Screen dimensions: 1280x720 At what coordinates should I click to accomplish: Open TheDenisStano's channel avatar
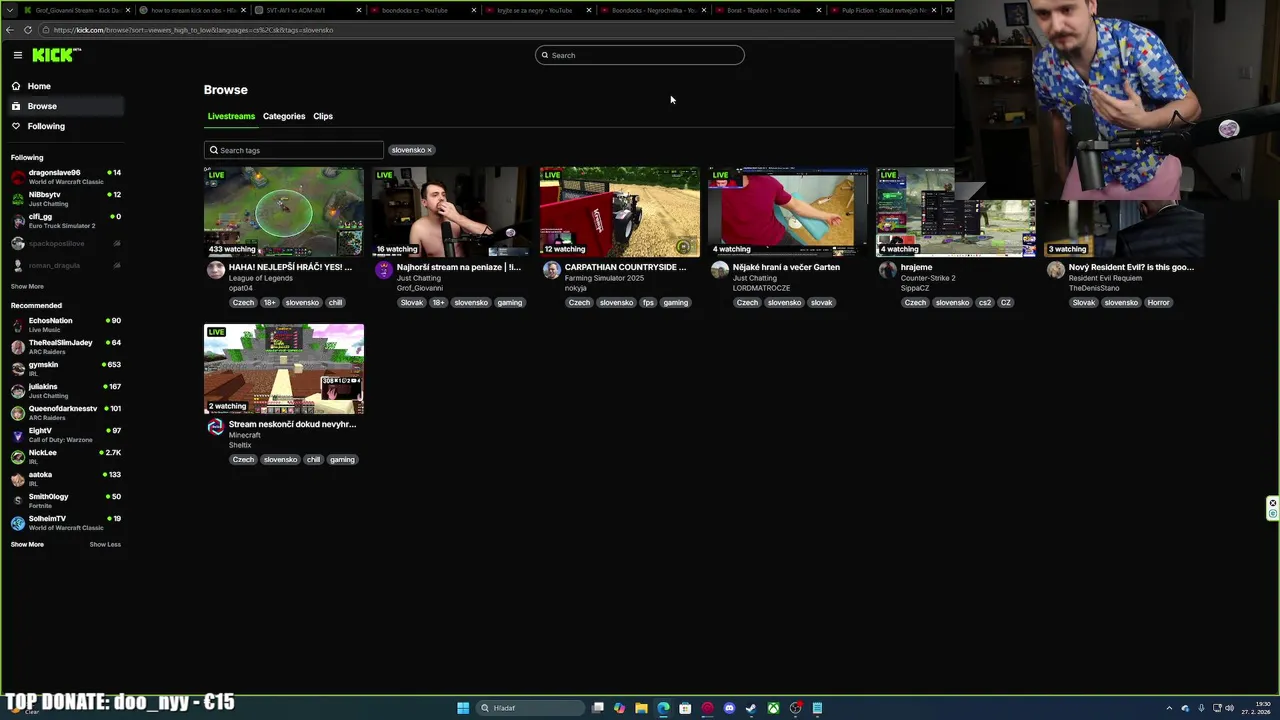[1055, 270]
